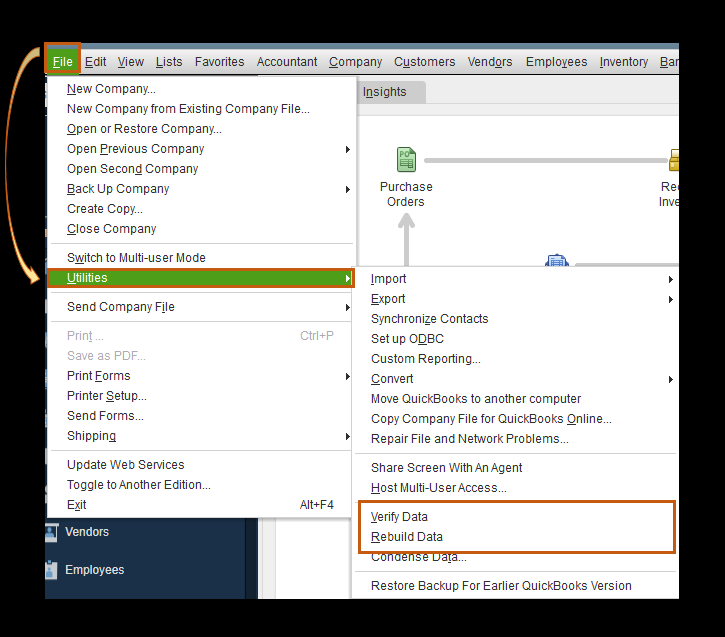Expand Print Forms submenu
This screenshot has width=725, height=637.
coord(201,376)
